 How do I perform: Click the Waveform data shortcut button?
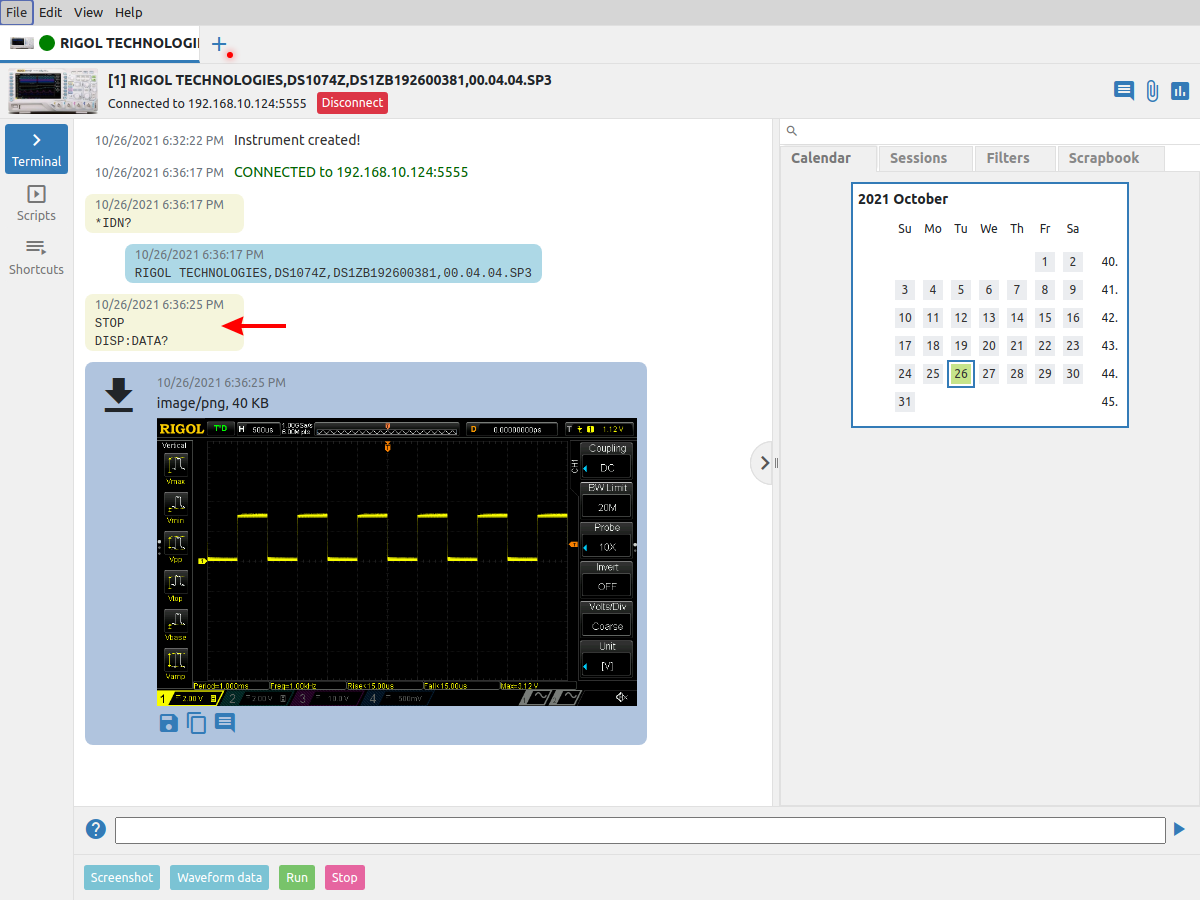tap(220, 878)
